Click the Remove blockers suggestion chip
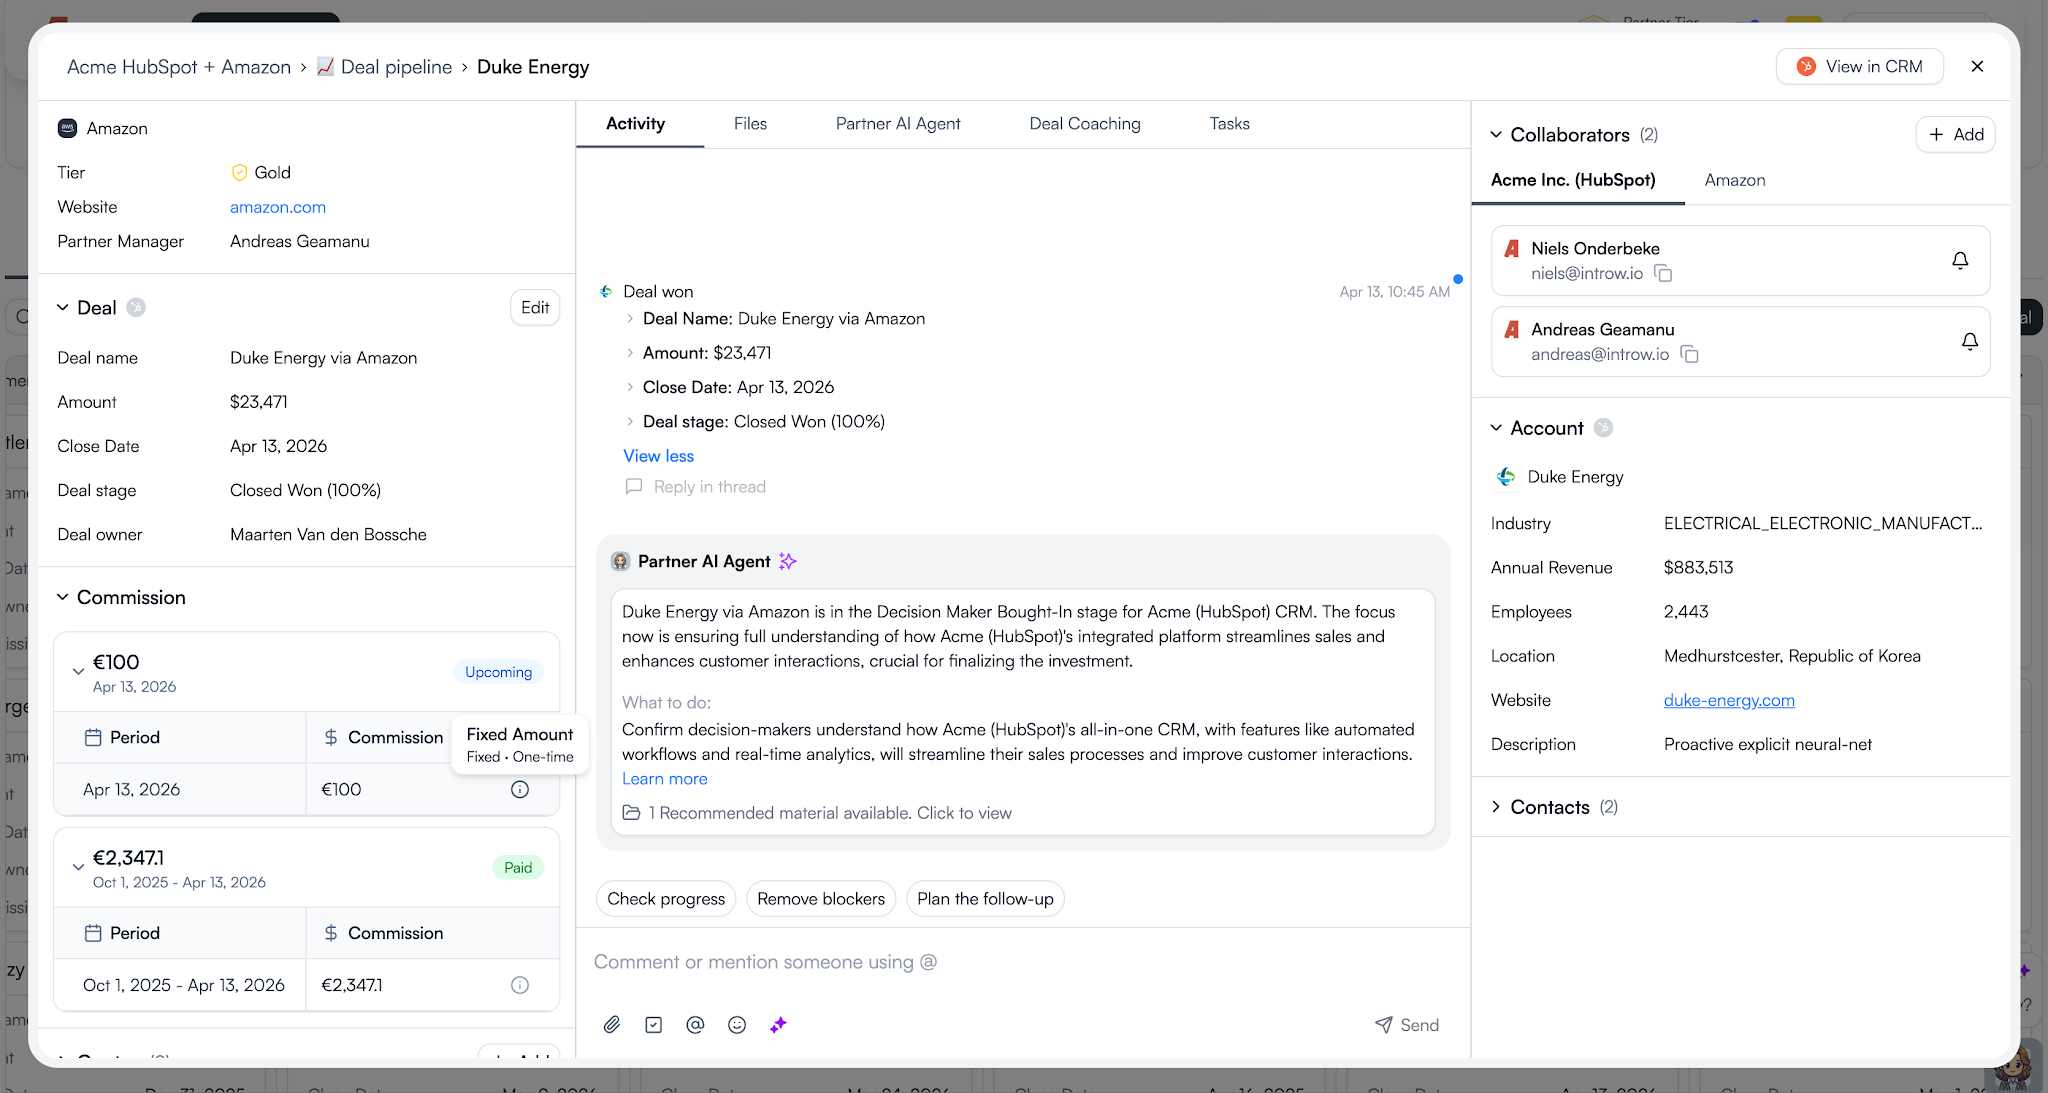2048x1093 pixels. [821, 899]
